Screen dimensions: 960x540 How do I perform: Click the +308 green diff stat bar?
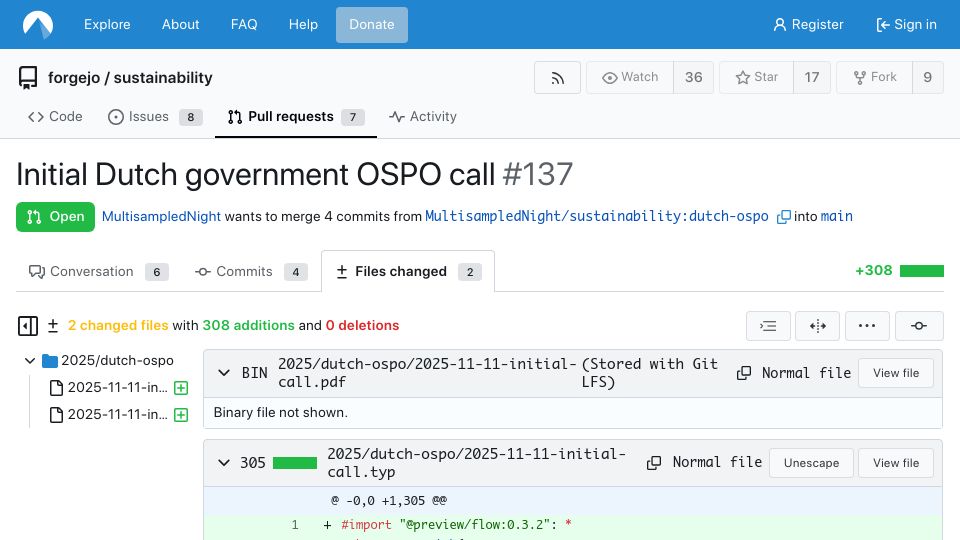922,271
